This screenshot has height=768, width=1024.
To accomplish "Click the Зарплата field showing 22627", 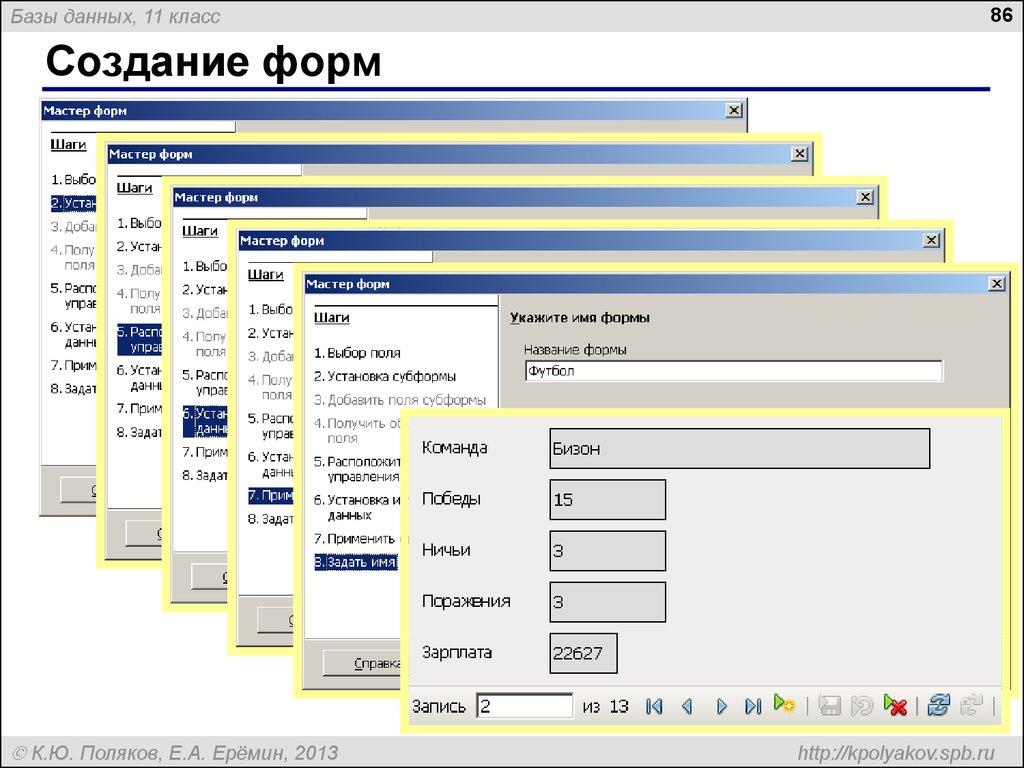I will click(584, 652).
